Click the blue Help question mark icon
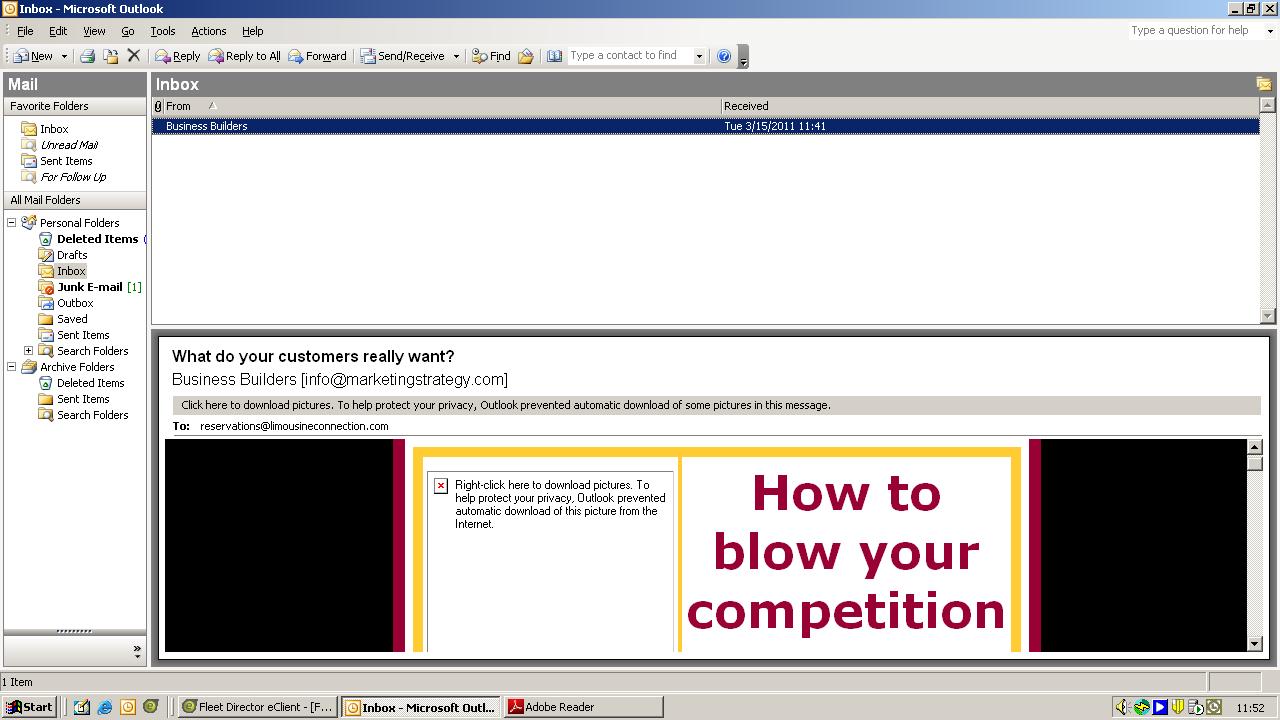 tap(724, 56)
